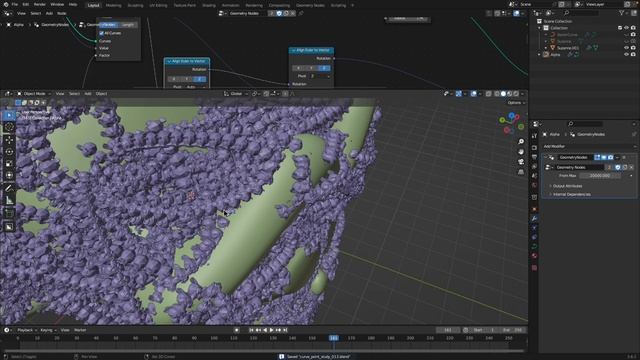Toggle render camera icon for Alpha collection
This screenshot has height=360, width=640.
click(633, 54)
